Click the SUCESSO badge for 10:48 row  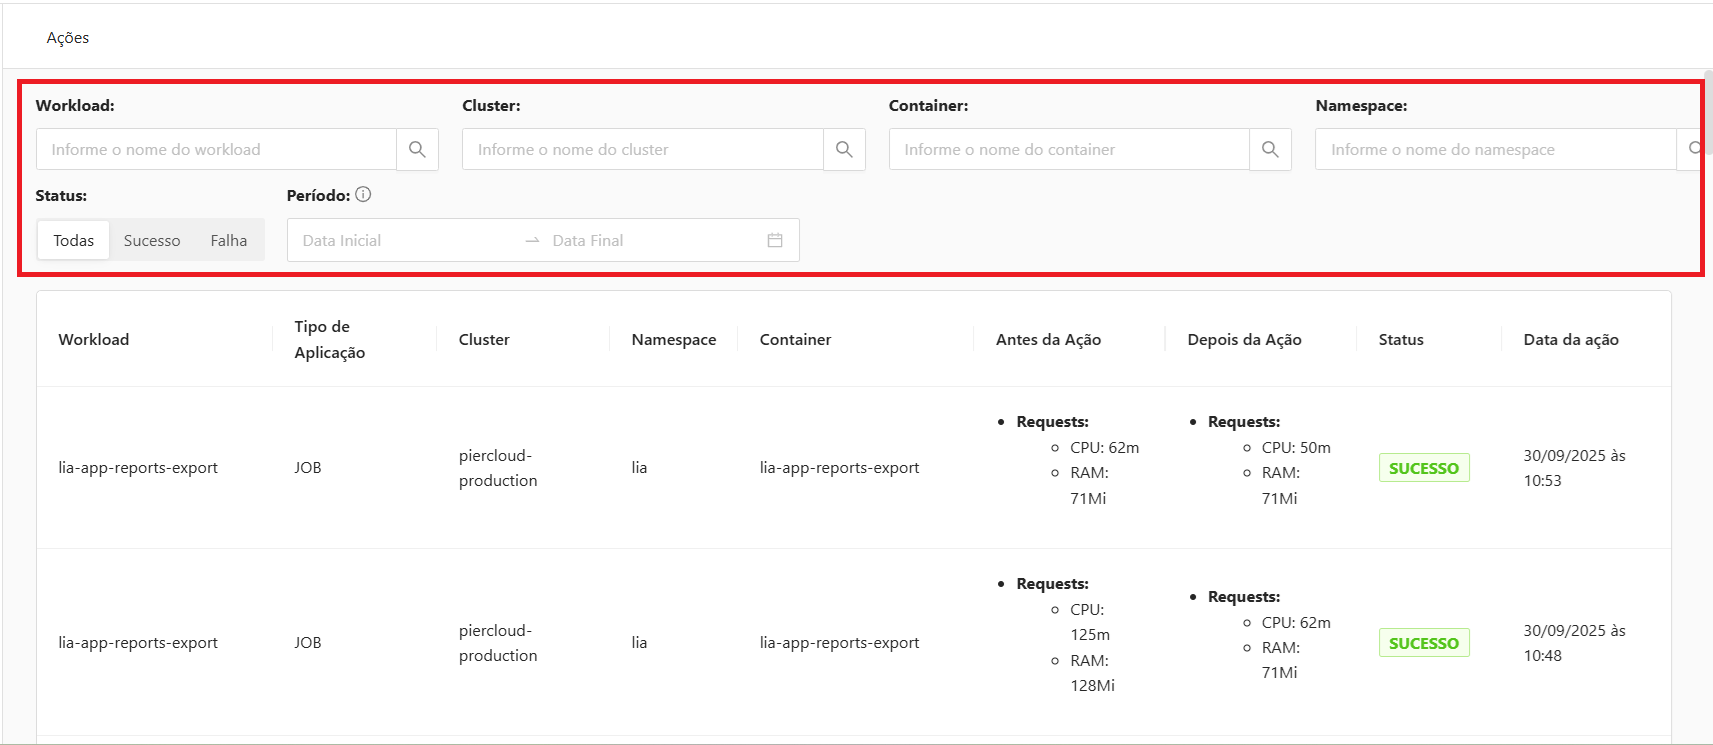pos(1423,643)
